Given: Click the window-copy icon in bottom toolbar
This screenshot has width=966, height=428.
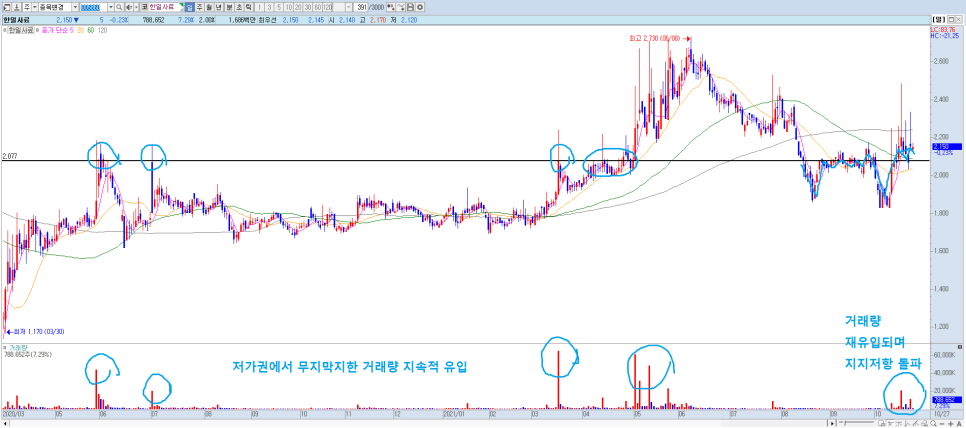Looking at the screenshot, I should click(882, 424).
